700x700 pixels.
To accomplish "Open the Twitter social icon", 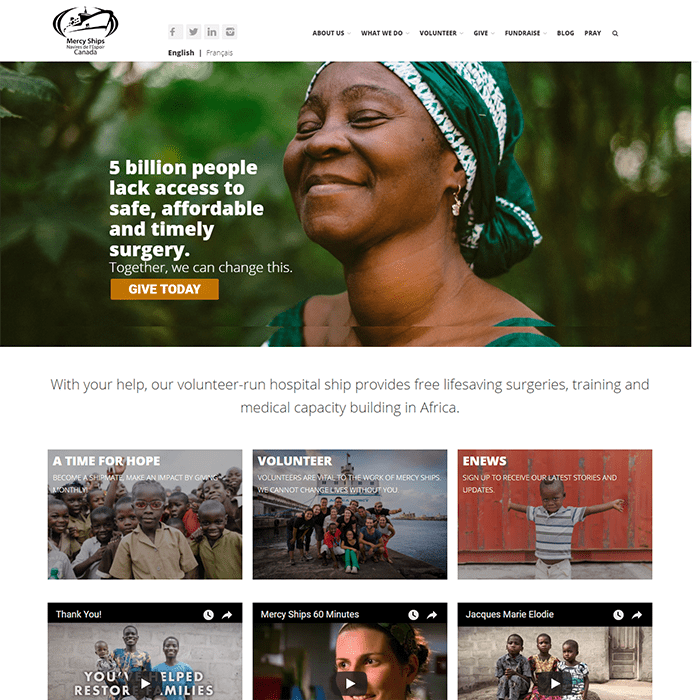I will click(x=193, y=32).
